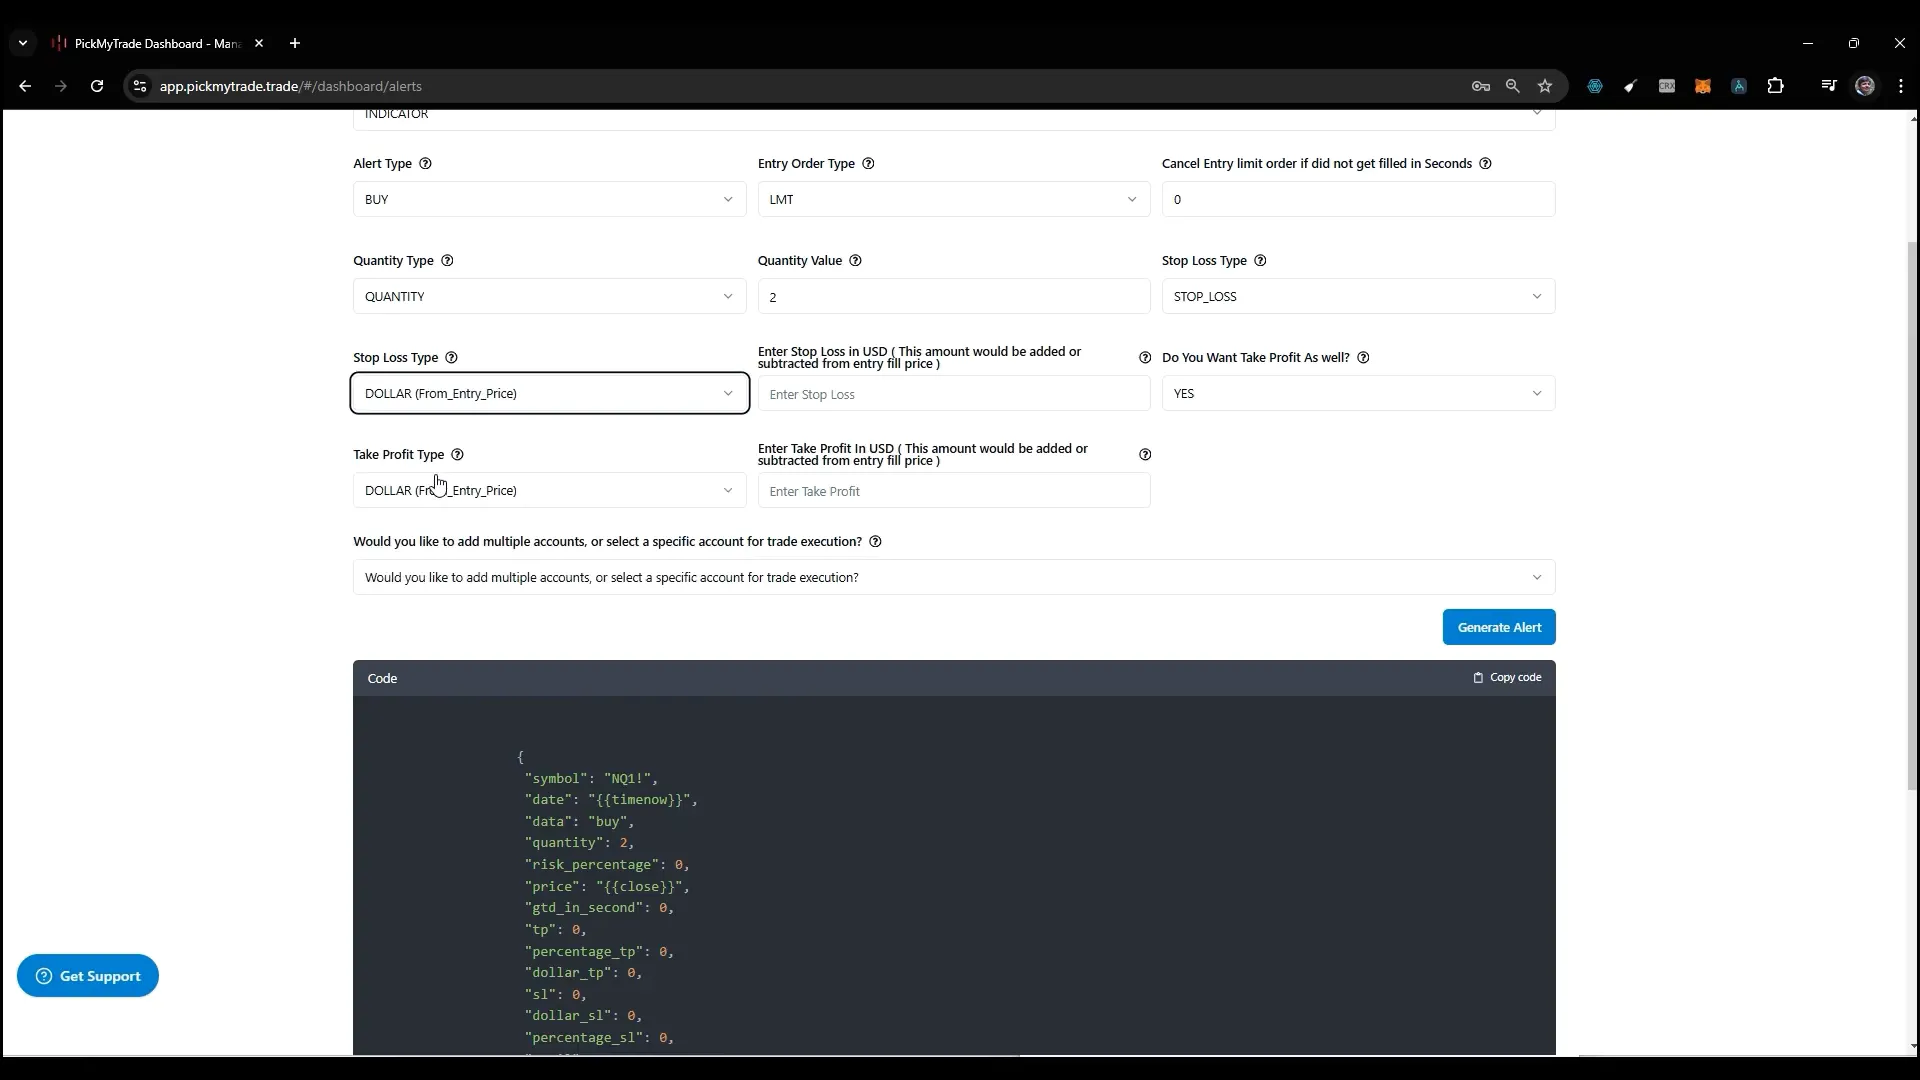The image size is (1920, 1080).
Task: Open the Entry Order Type LMT dropdown
Action: tap(953, 199)
